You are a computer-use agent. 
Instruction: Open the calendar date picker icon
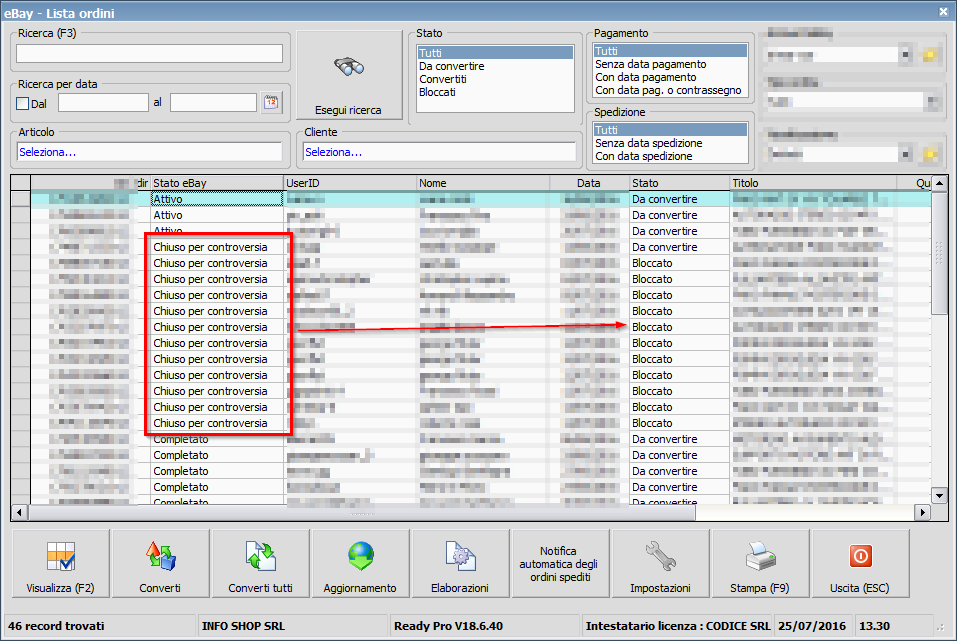(271, 103)
